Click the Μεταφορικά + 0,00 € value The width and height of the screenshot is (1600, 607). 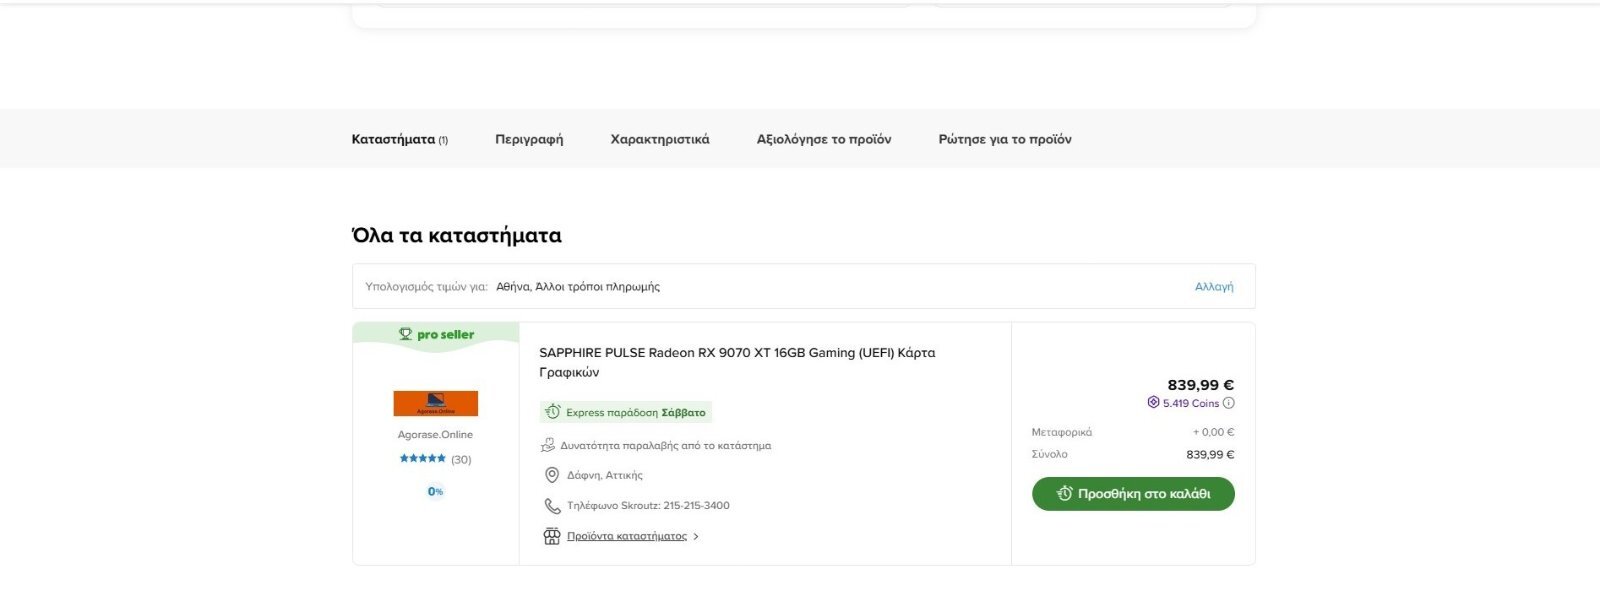click(1213, 432)
